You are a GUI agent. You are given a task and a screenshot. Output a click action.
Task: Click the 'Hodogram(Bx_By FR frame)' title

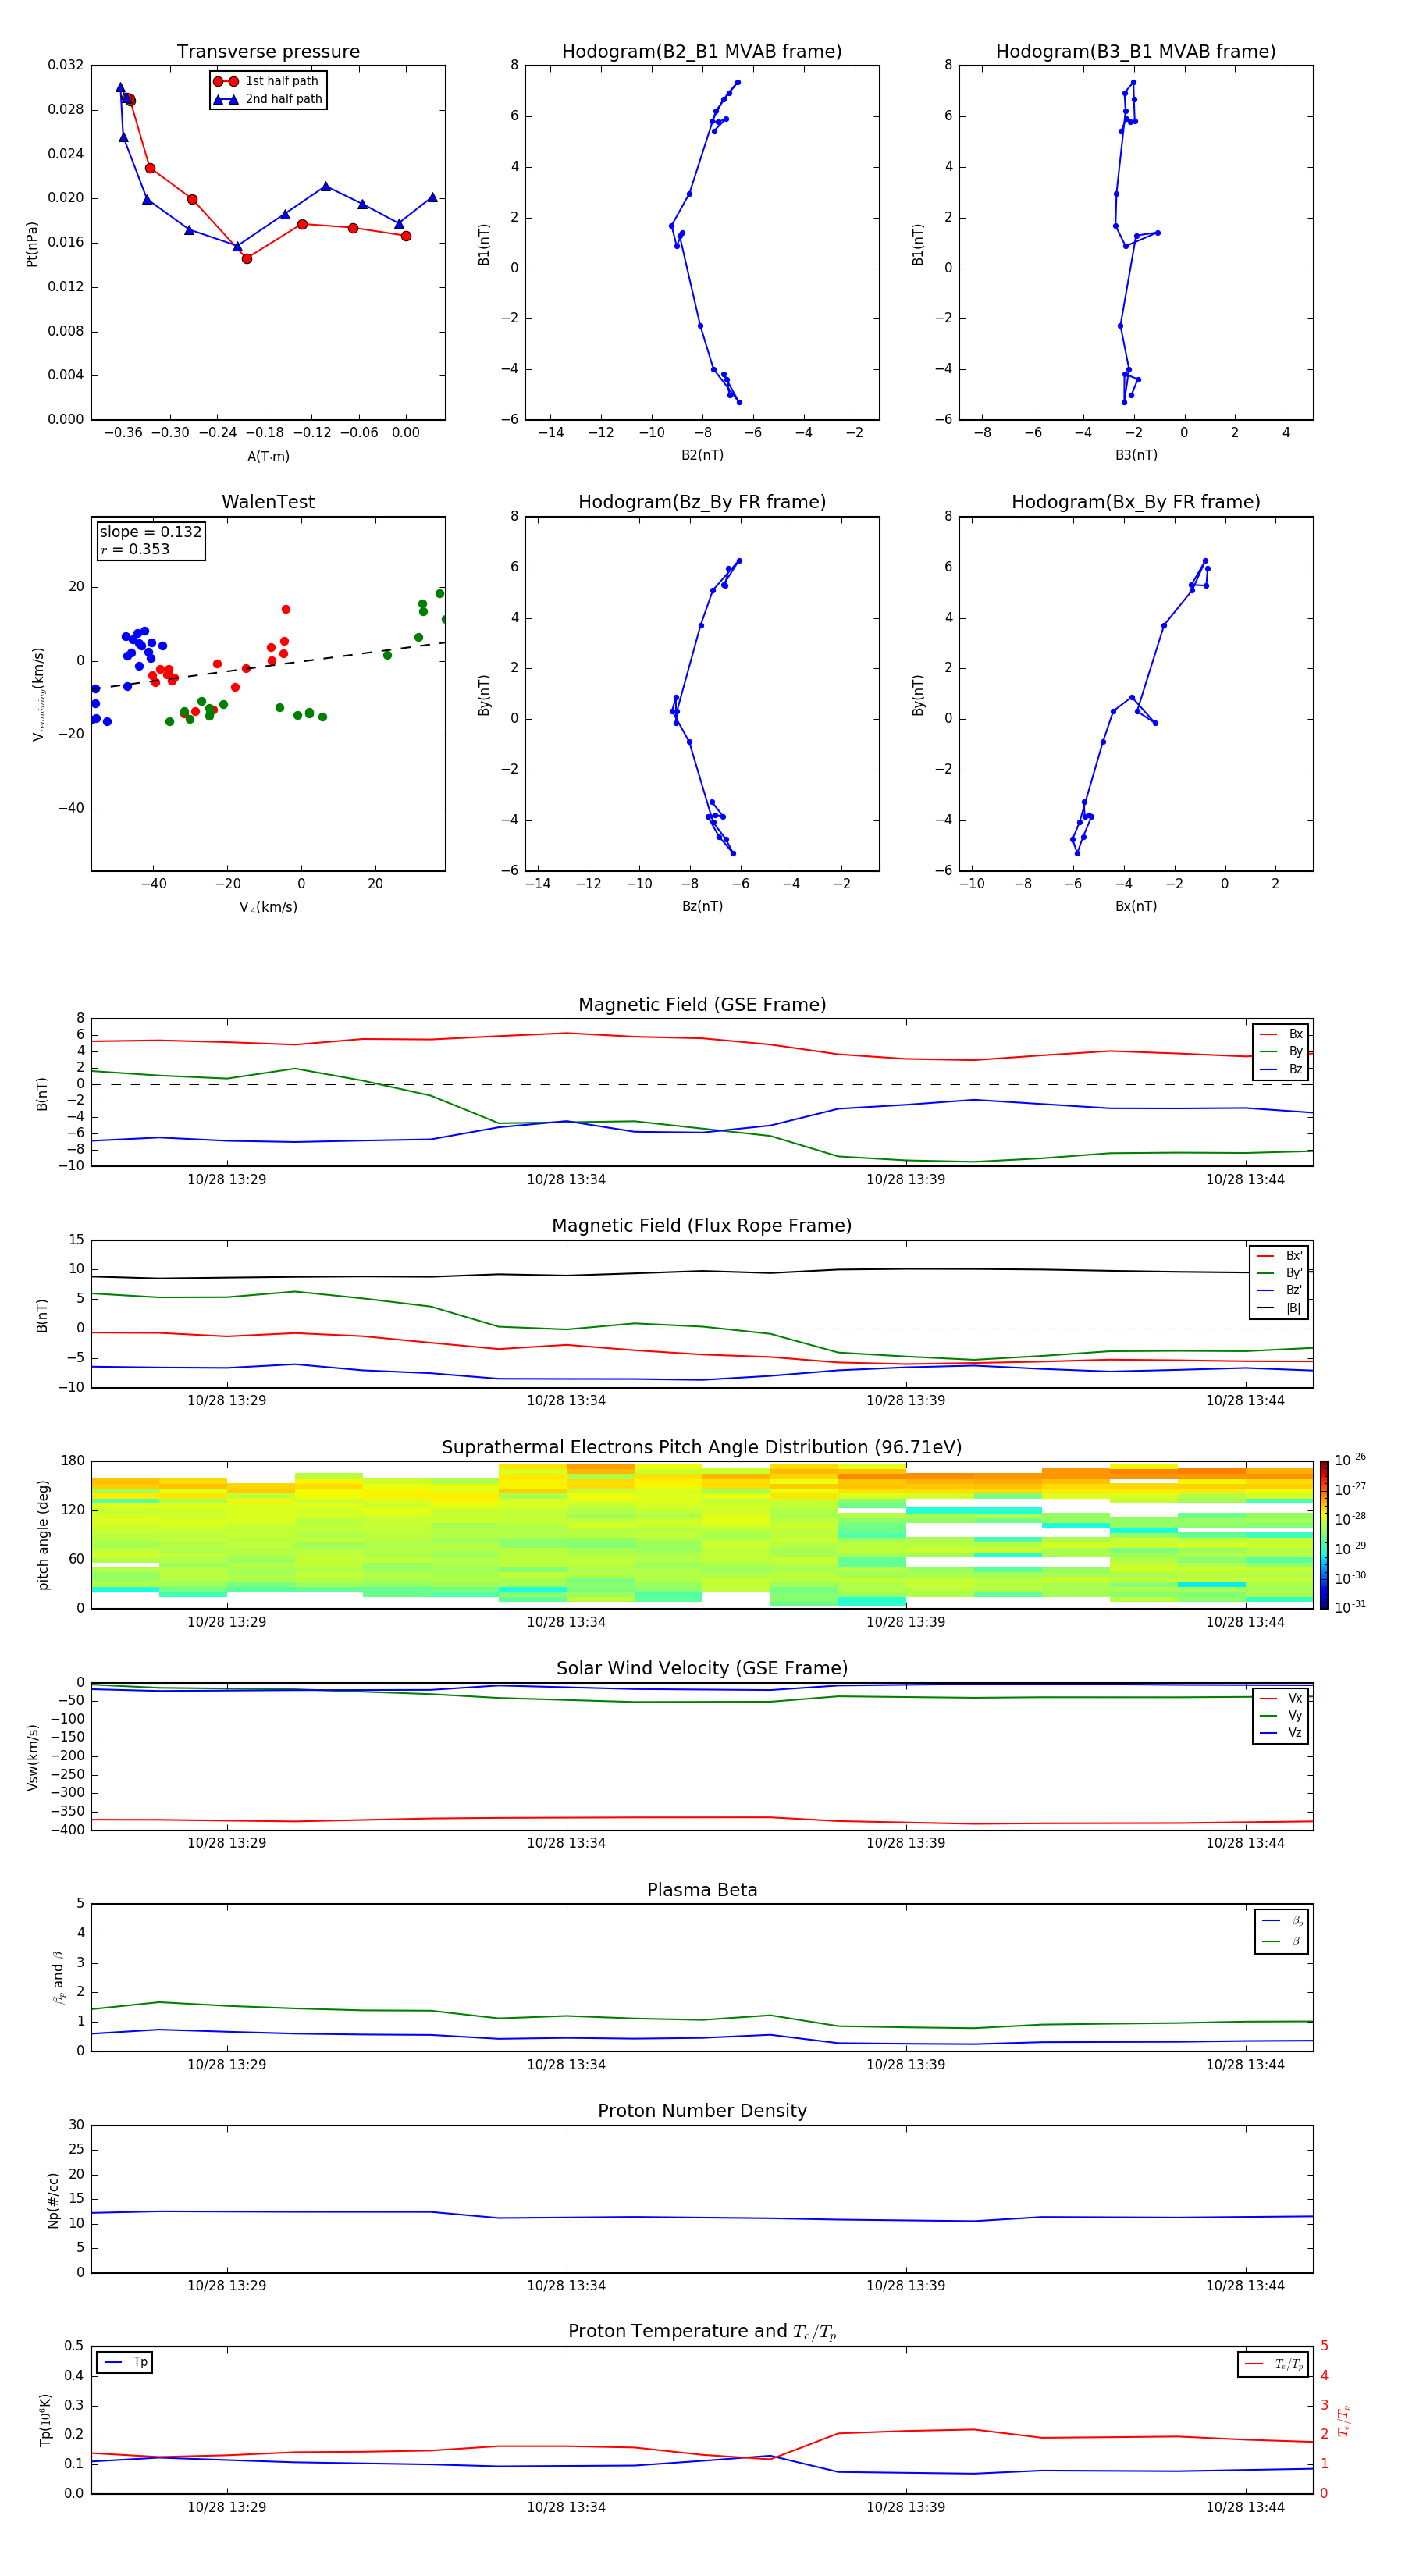pyautogui.click(x=1136, y=502)
